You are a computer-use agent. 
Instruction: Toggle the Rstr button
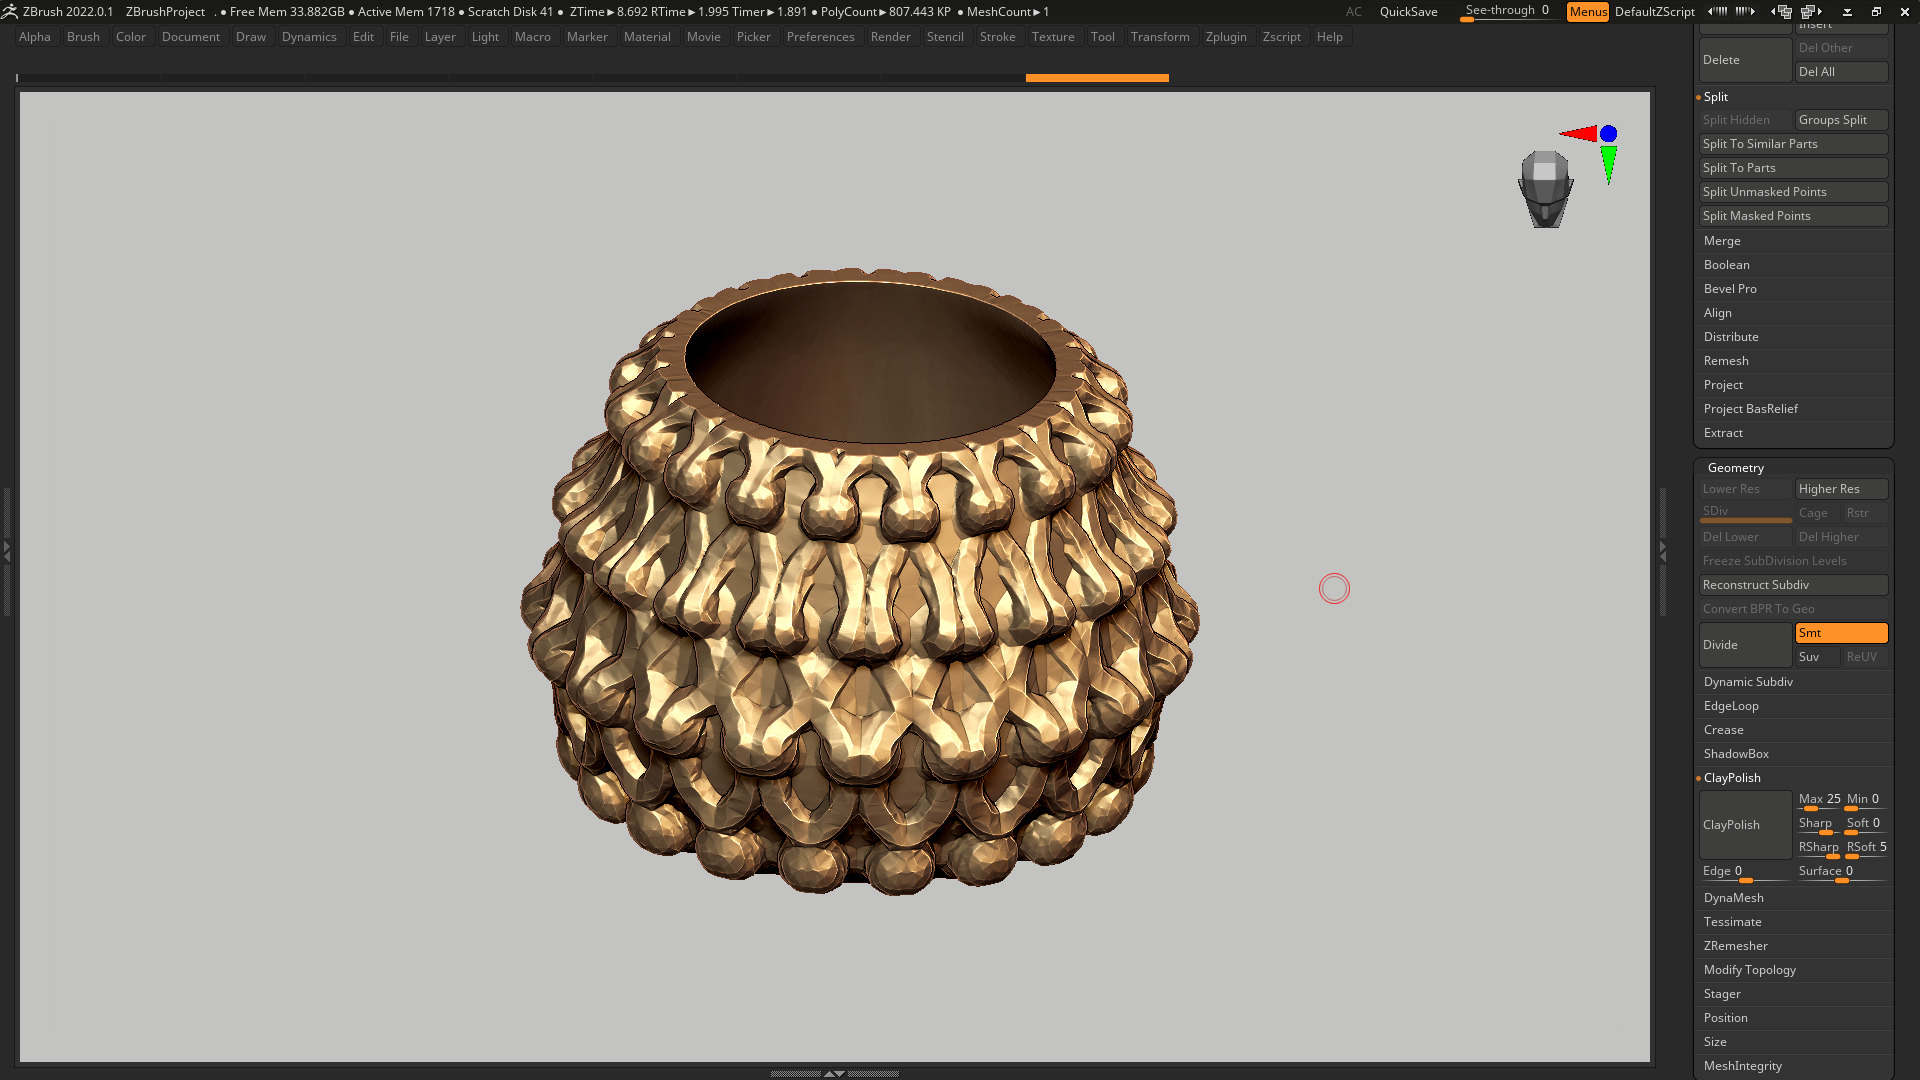1865,513
